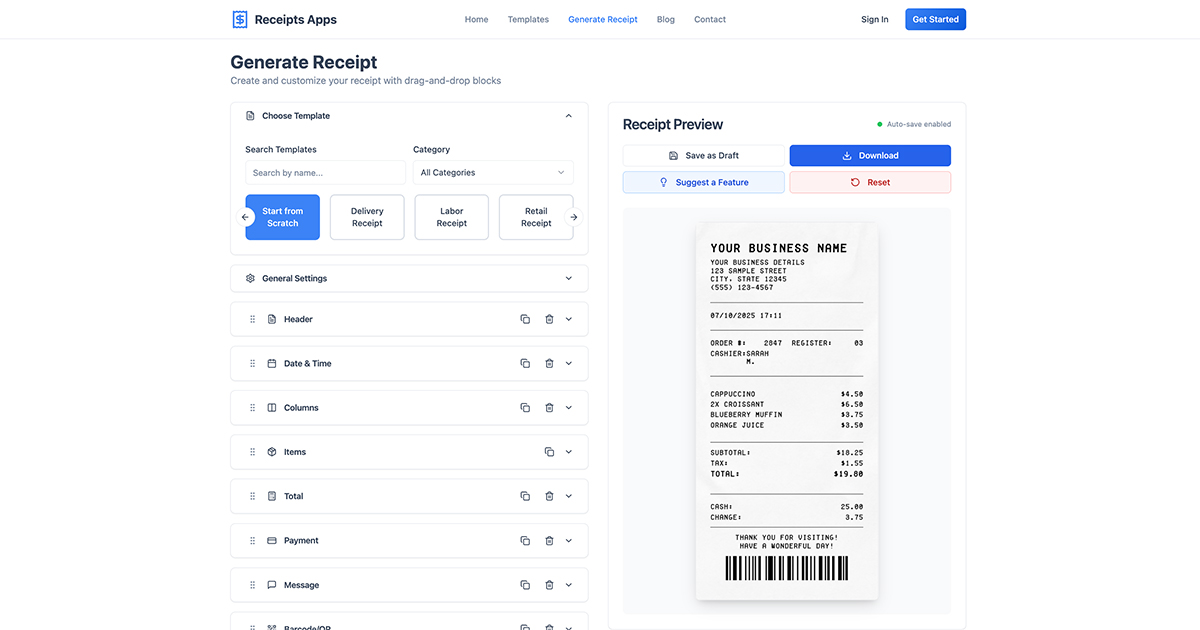The width and height of the screenshot is (1200, 630).
Task: Duplicate the Total block
Action: coord(525,495)
